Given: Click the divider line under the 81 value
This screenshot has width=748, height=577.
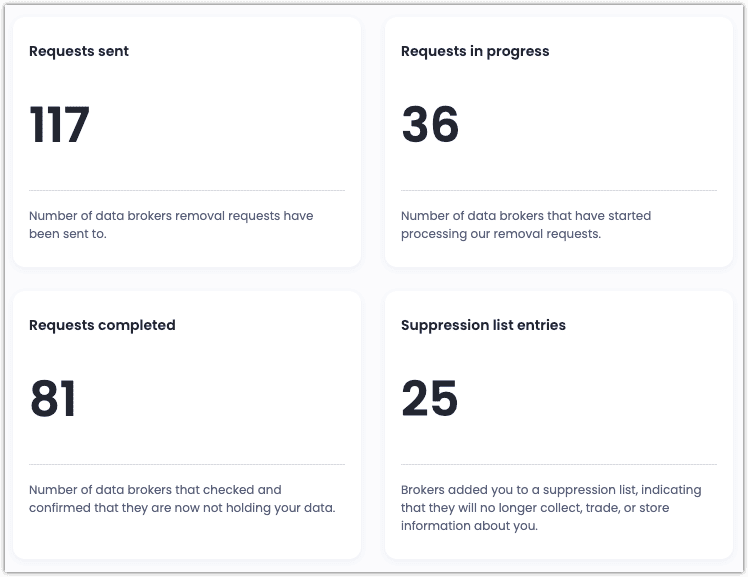Looking at the screenshot, I should point(187,464).
